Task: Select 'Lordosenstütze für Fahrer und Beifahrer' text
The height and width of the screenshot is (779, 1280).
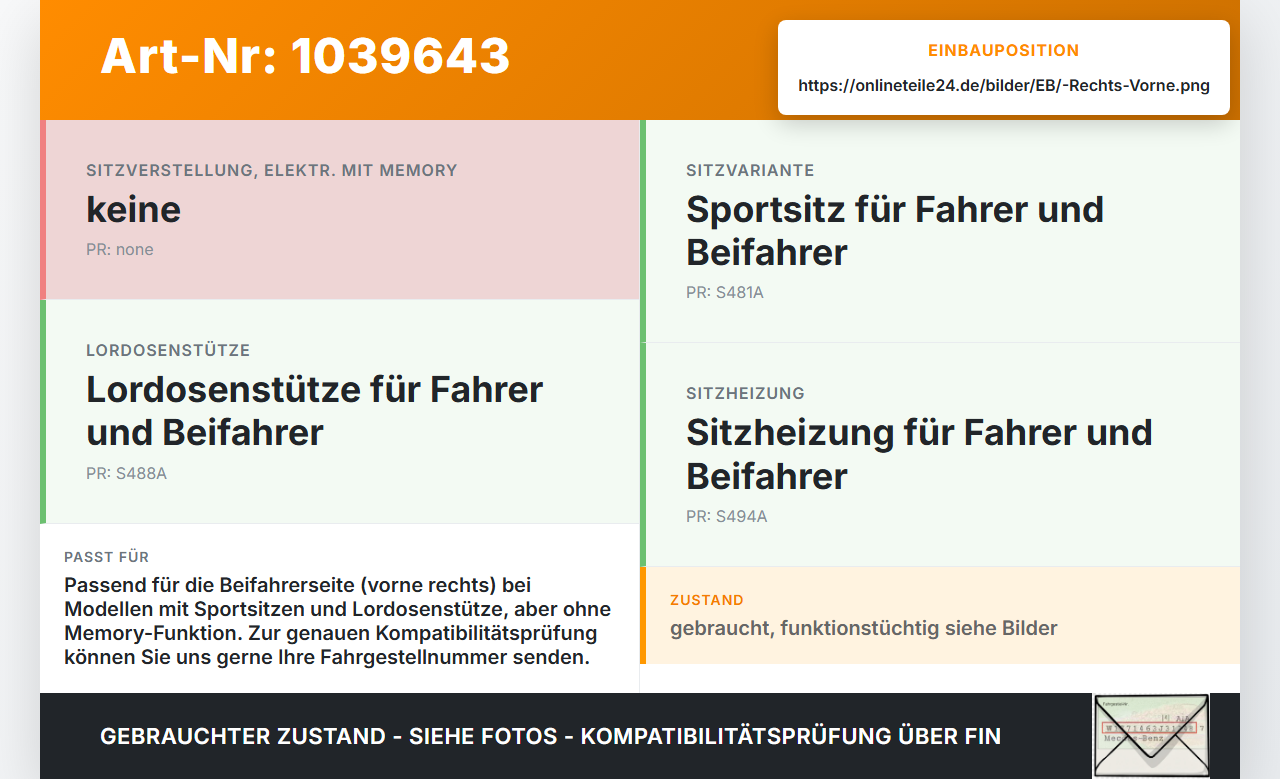Action: [314, 410]
